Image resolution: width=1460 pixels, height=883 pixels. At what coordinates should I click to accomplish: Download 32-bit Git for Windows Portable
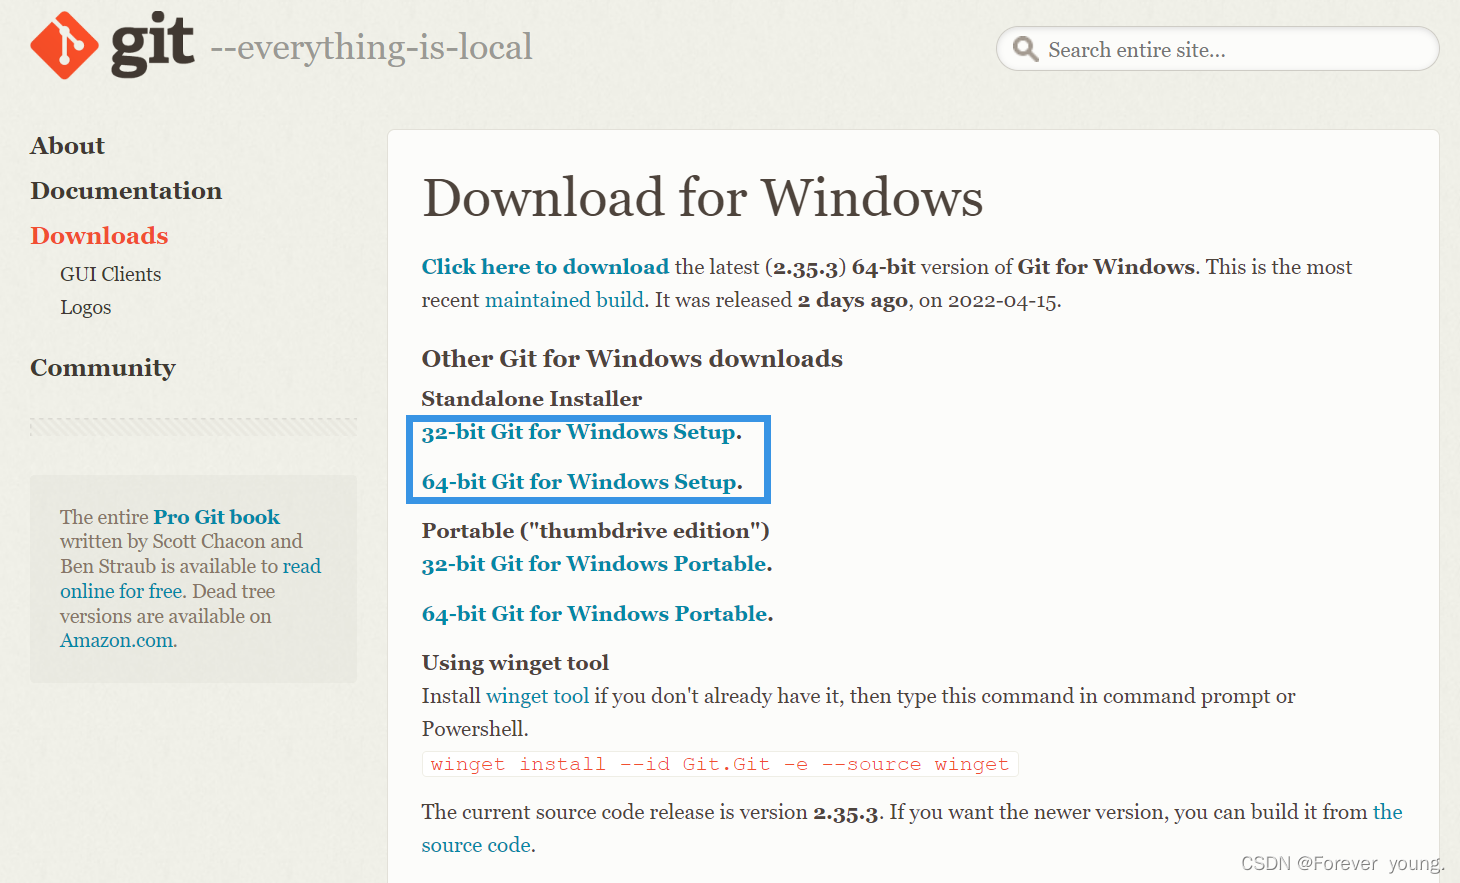pyautogui.click(x=594, y=564)
